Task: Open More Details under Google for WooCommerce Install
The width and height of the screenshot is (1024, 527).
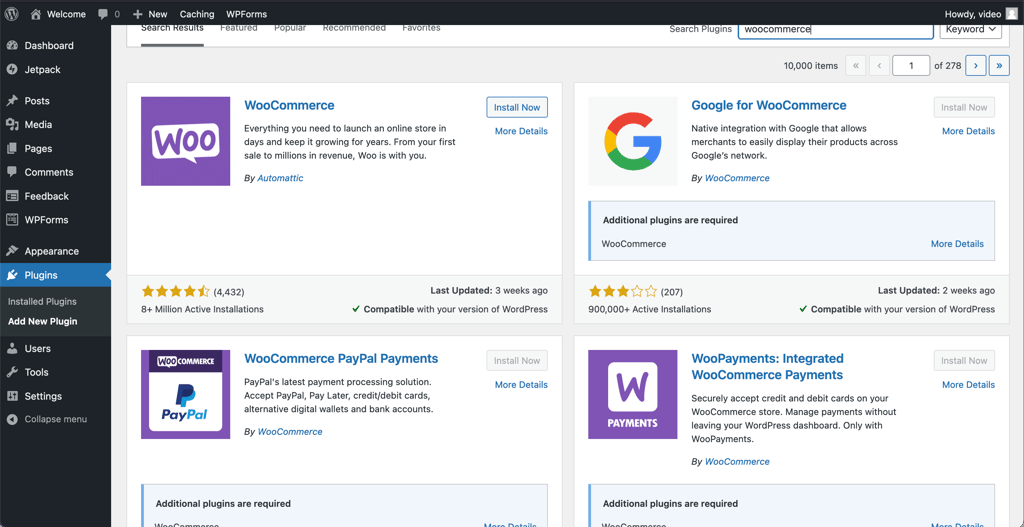Action: coord(968,131)
